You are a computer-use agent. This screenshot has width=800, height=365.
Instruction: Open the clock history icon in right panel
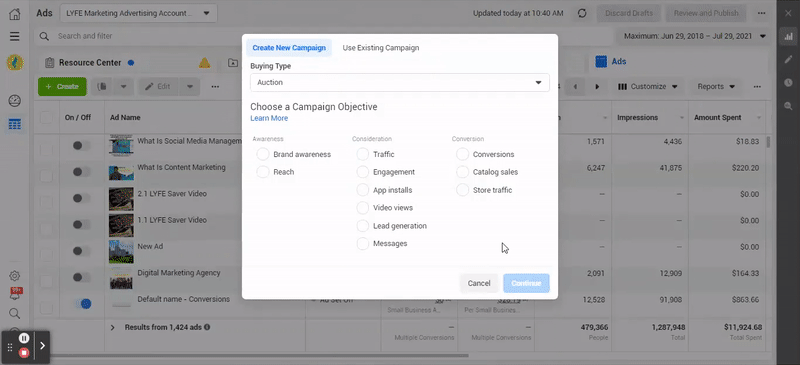click(788, 82)
